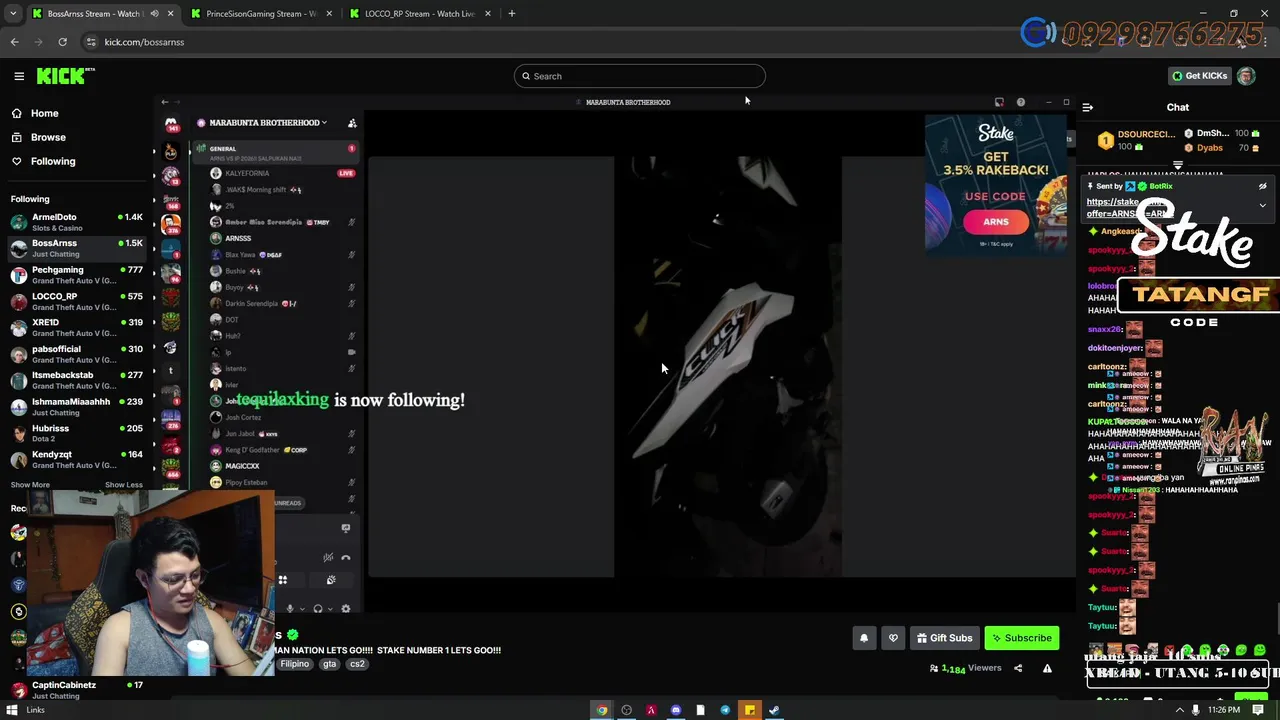Open the taskbar clock showing 11:26 PM
1280x720 pixels.
tap(1224, 710)
